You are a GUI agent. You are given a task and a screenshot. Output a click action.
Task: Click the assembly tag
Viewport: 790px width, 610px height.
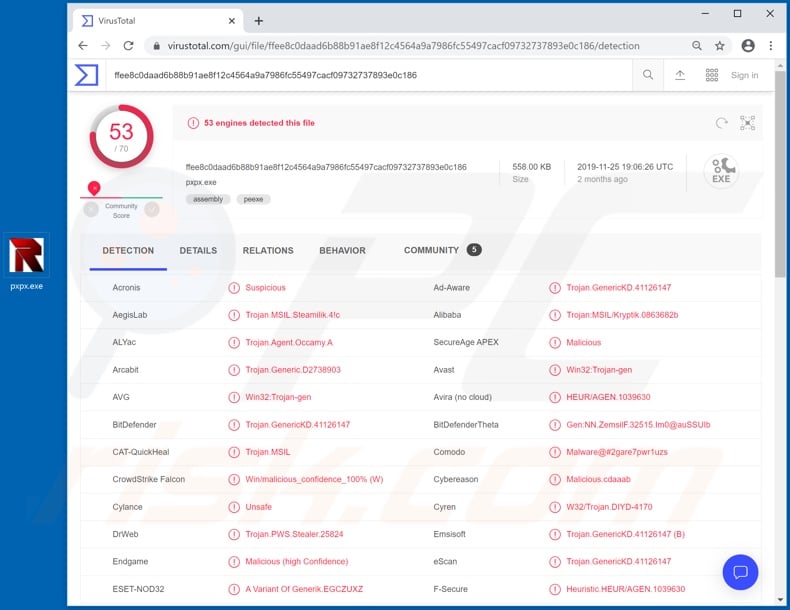[208, 199]
